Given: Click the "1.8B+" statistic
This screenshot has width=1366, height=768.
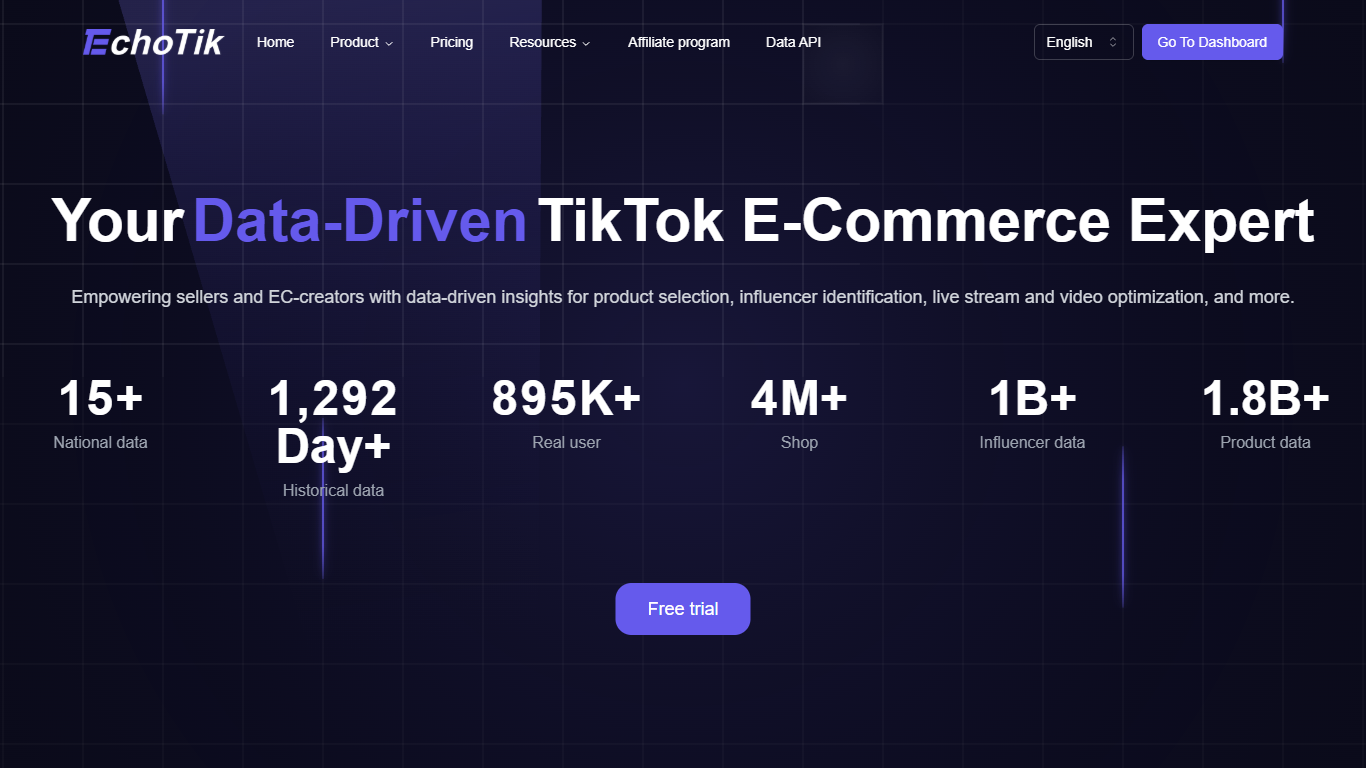Looking at the screenshot, I should 1265,398.
